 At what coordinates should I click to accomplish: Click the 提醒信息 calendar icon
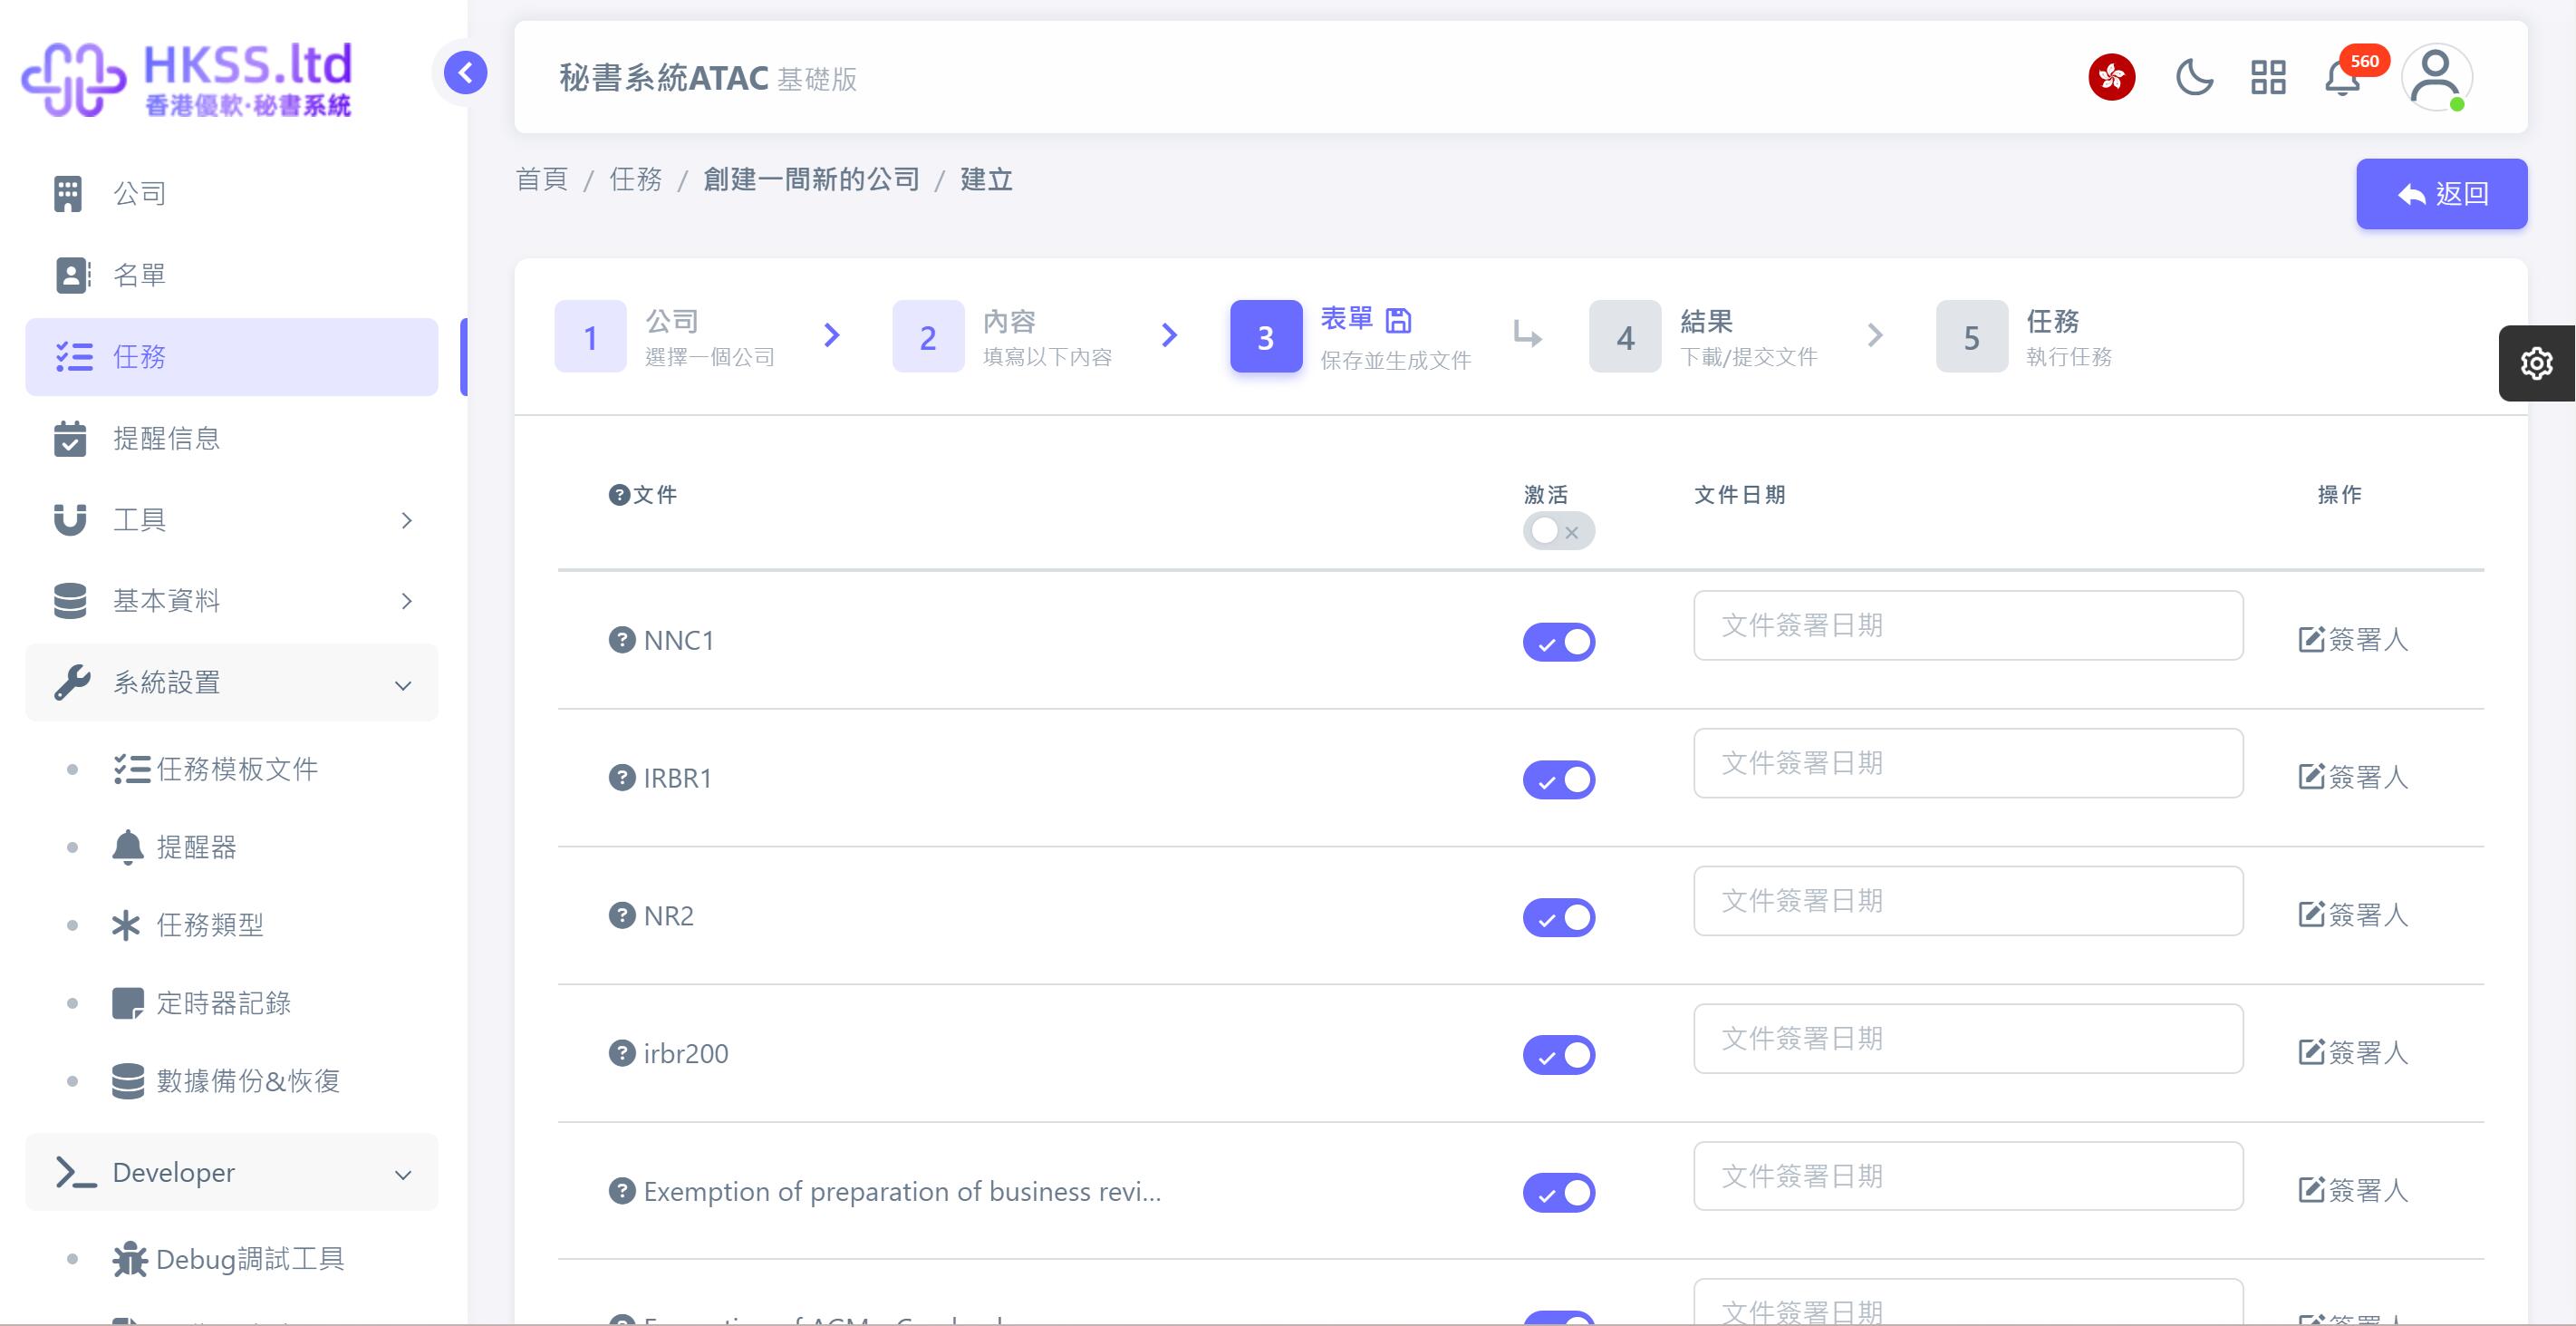click(70, 438)
